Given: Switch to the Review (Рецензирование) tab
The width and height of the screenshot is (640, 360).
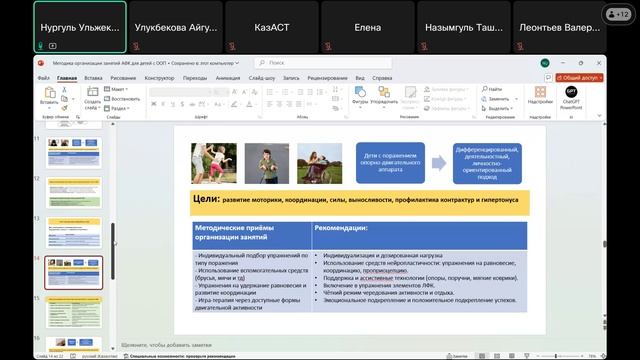Looking at the screenshot, I should tap(327, 78).
